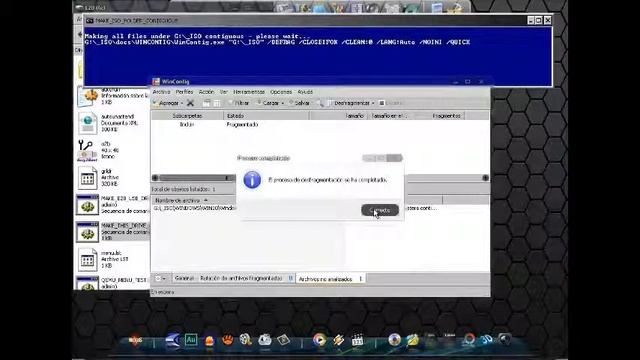Click the Estado column header

267,116
